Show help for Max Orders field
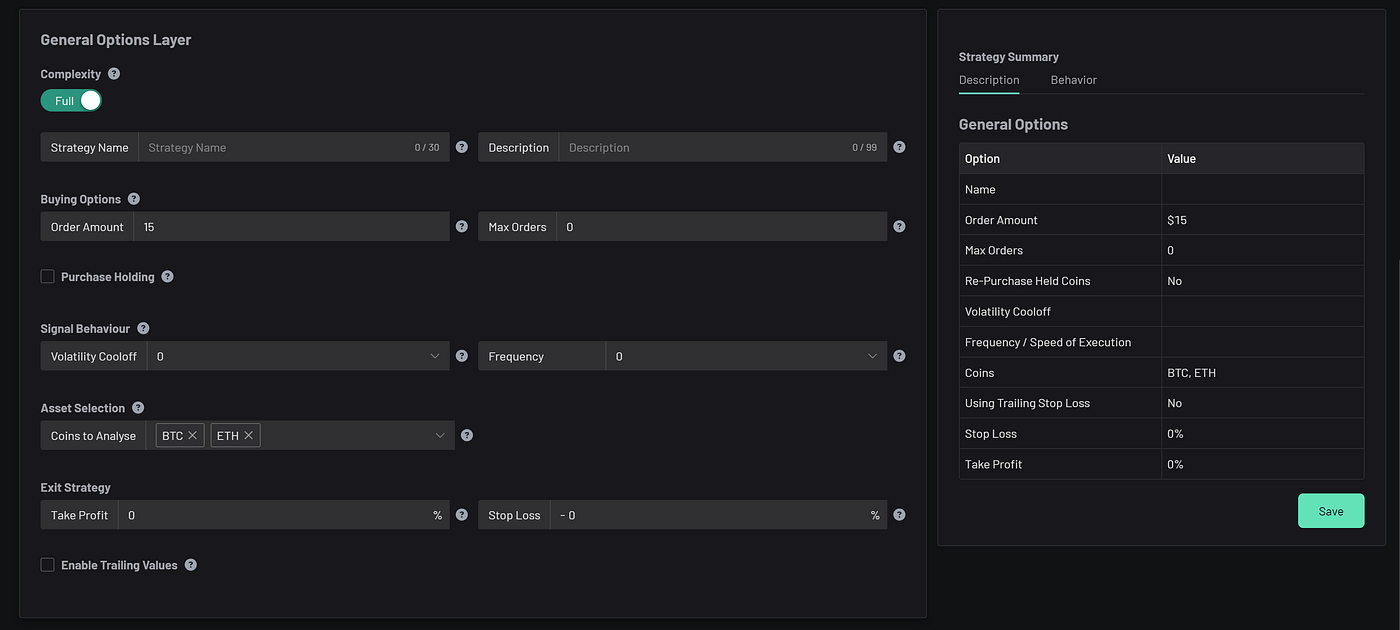 899,227
